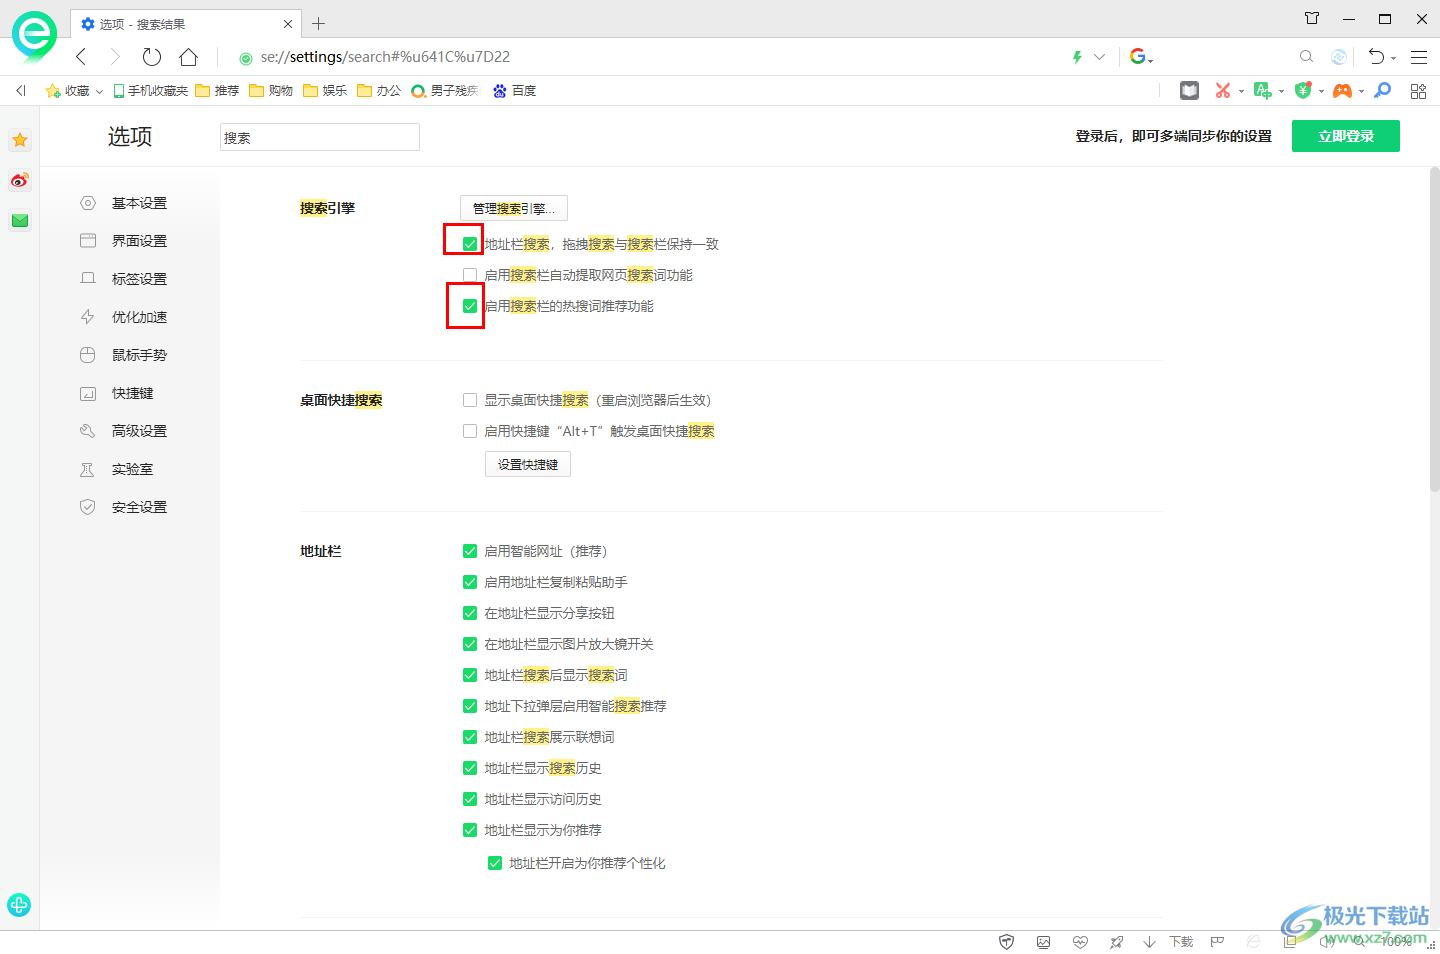Uncheck 启用搜索栏的热搜词推荐功能
The height and width of the screenshot is (954, 1440).
470,306
